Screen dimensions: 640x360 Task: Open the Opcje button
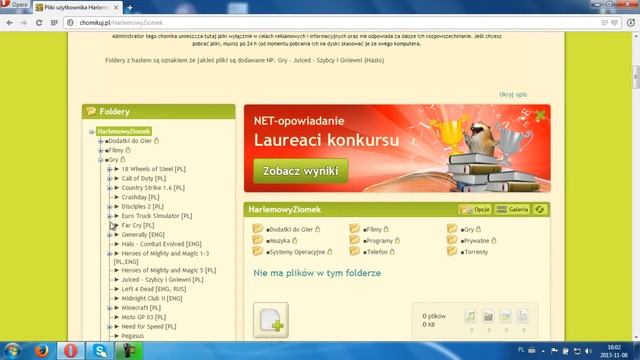point(475,210)
